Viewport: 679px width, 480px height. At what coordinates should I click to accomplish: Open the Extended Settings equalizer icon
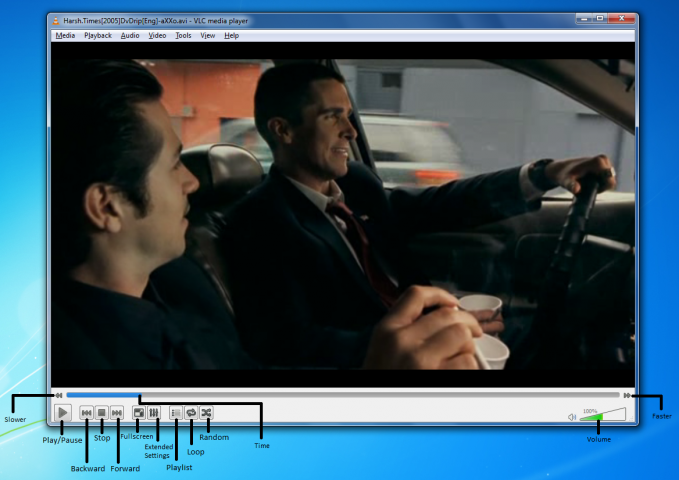[154, 413]
